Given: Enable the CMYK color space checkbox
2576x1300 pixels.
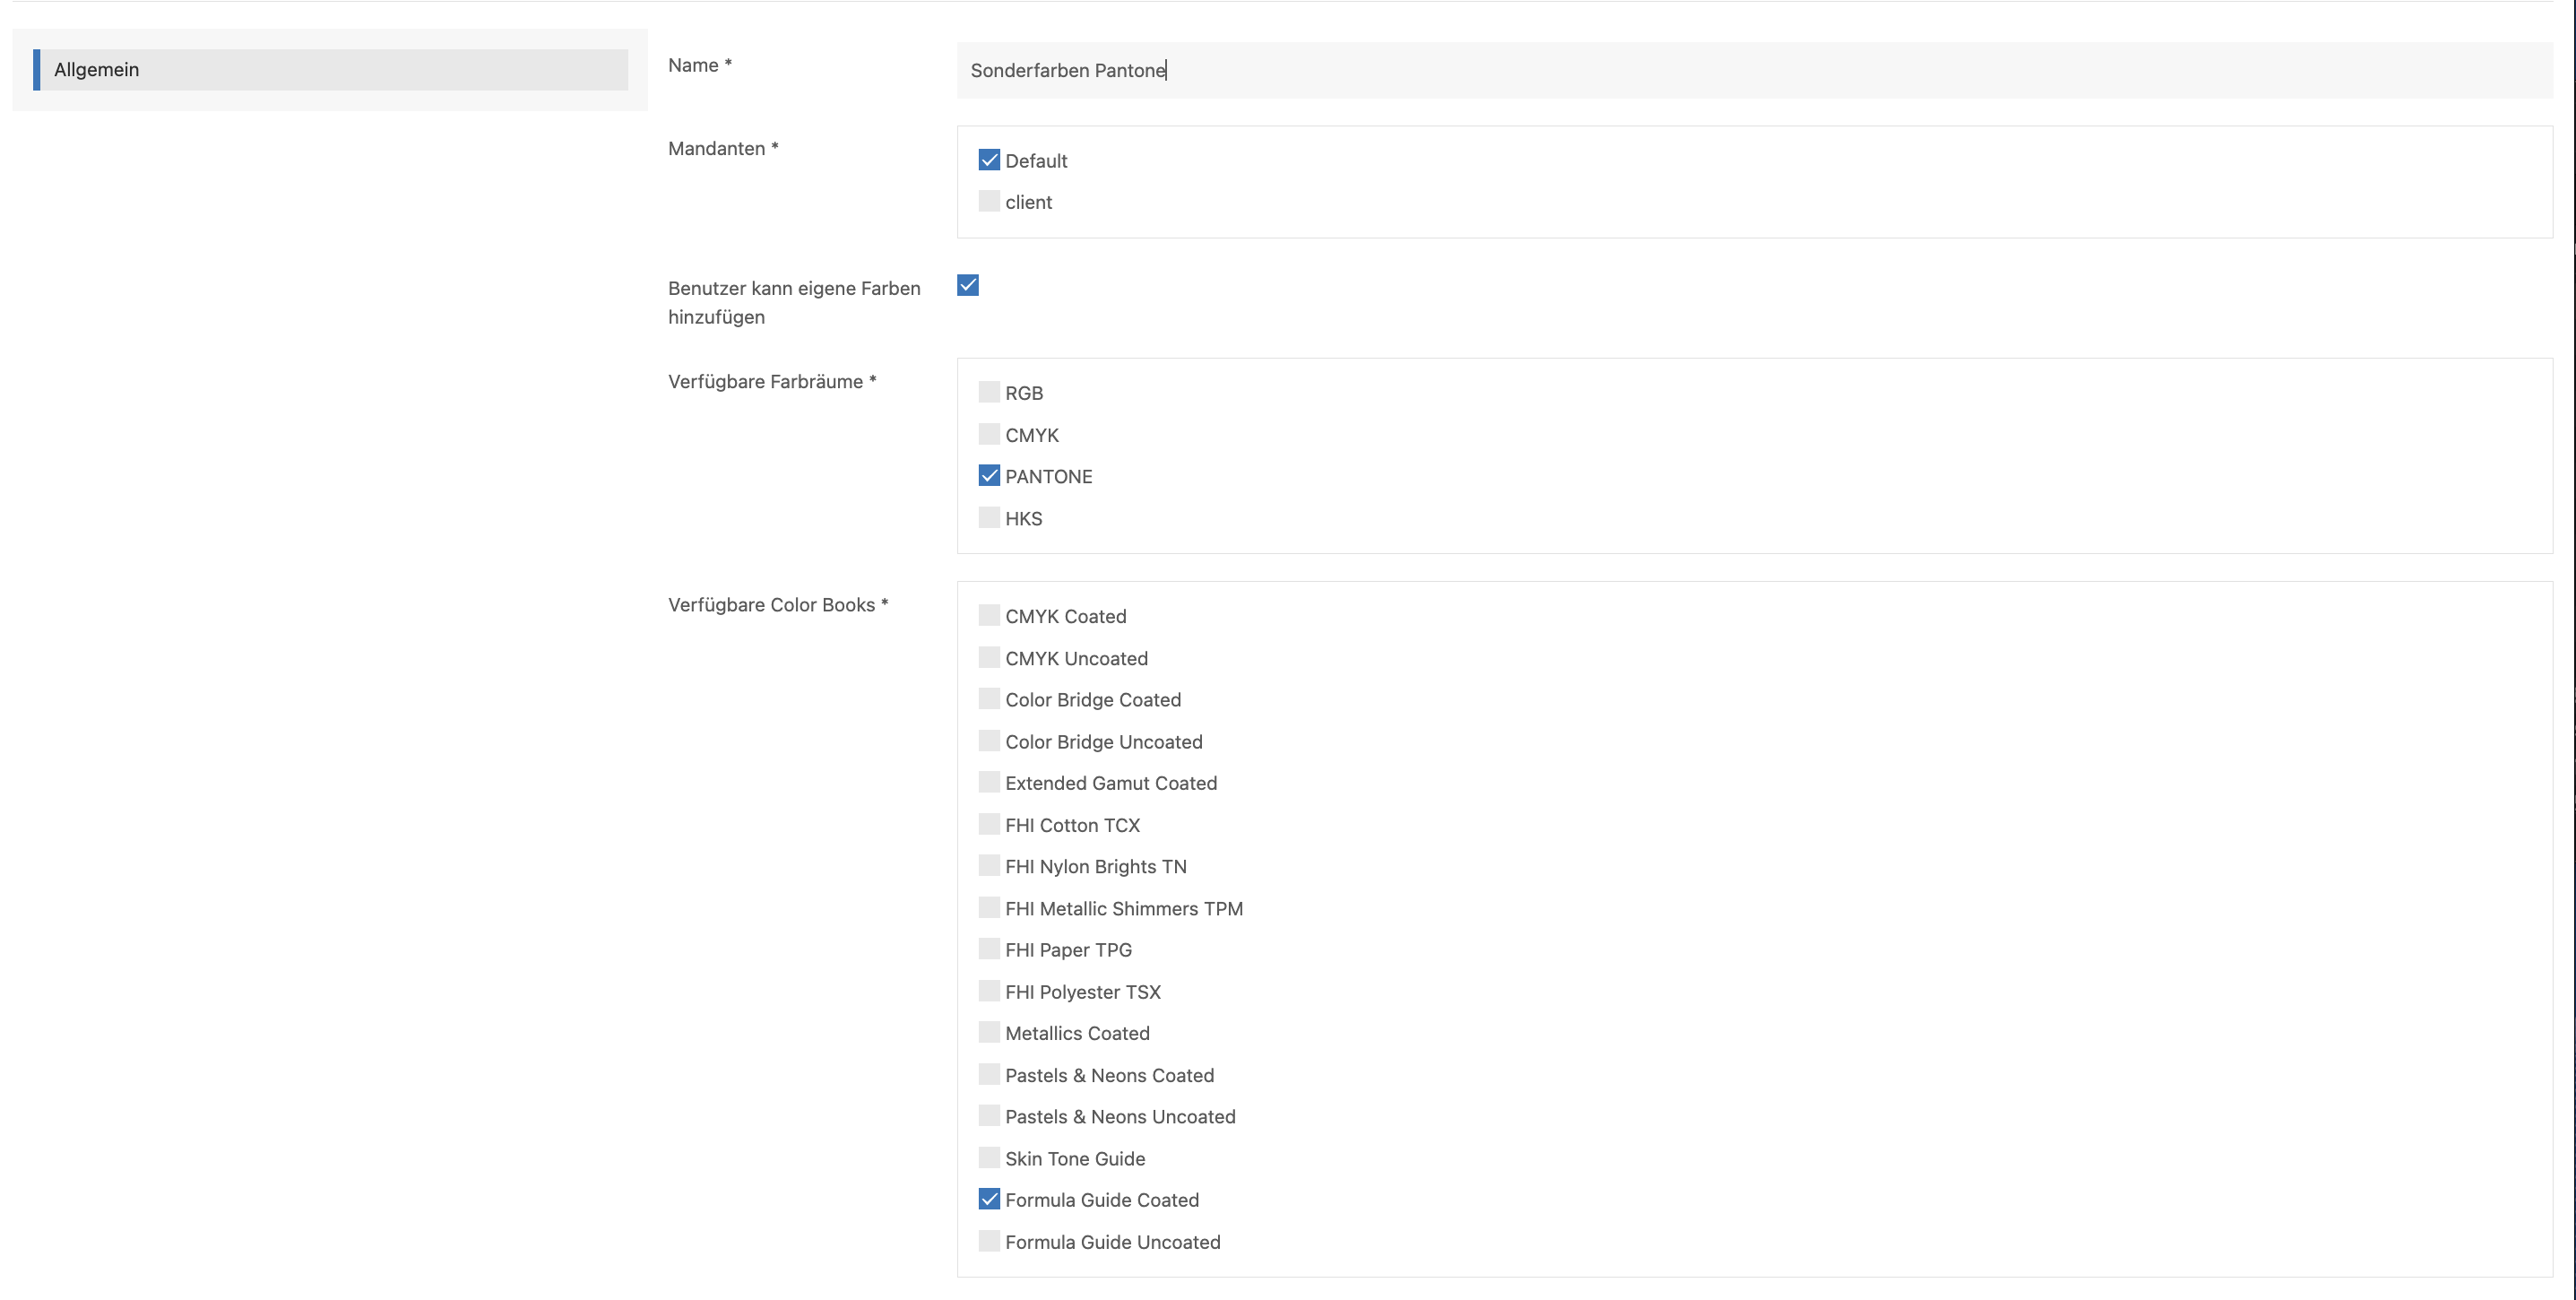Looking at the screenshot, I should coord(989,434).
